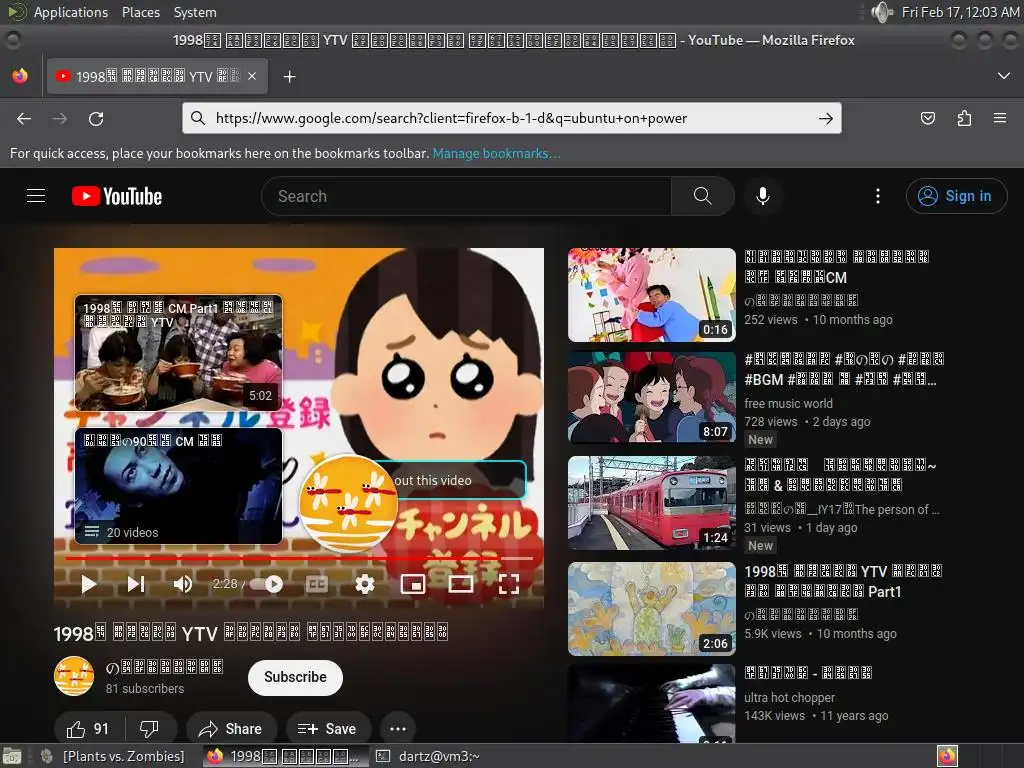Viewport: 1024px width, 768px height.
Task: Click Firefox icon in bottom-right tray
Action: tap(947, 756)
